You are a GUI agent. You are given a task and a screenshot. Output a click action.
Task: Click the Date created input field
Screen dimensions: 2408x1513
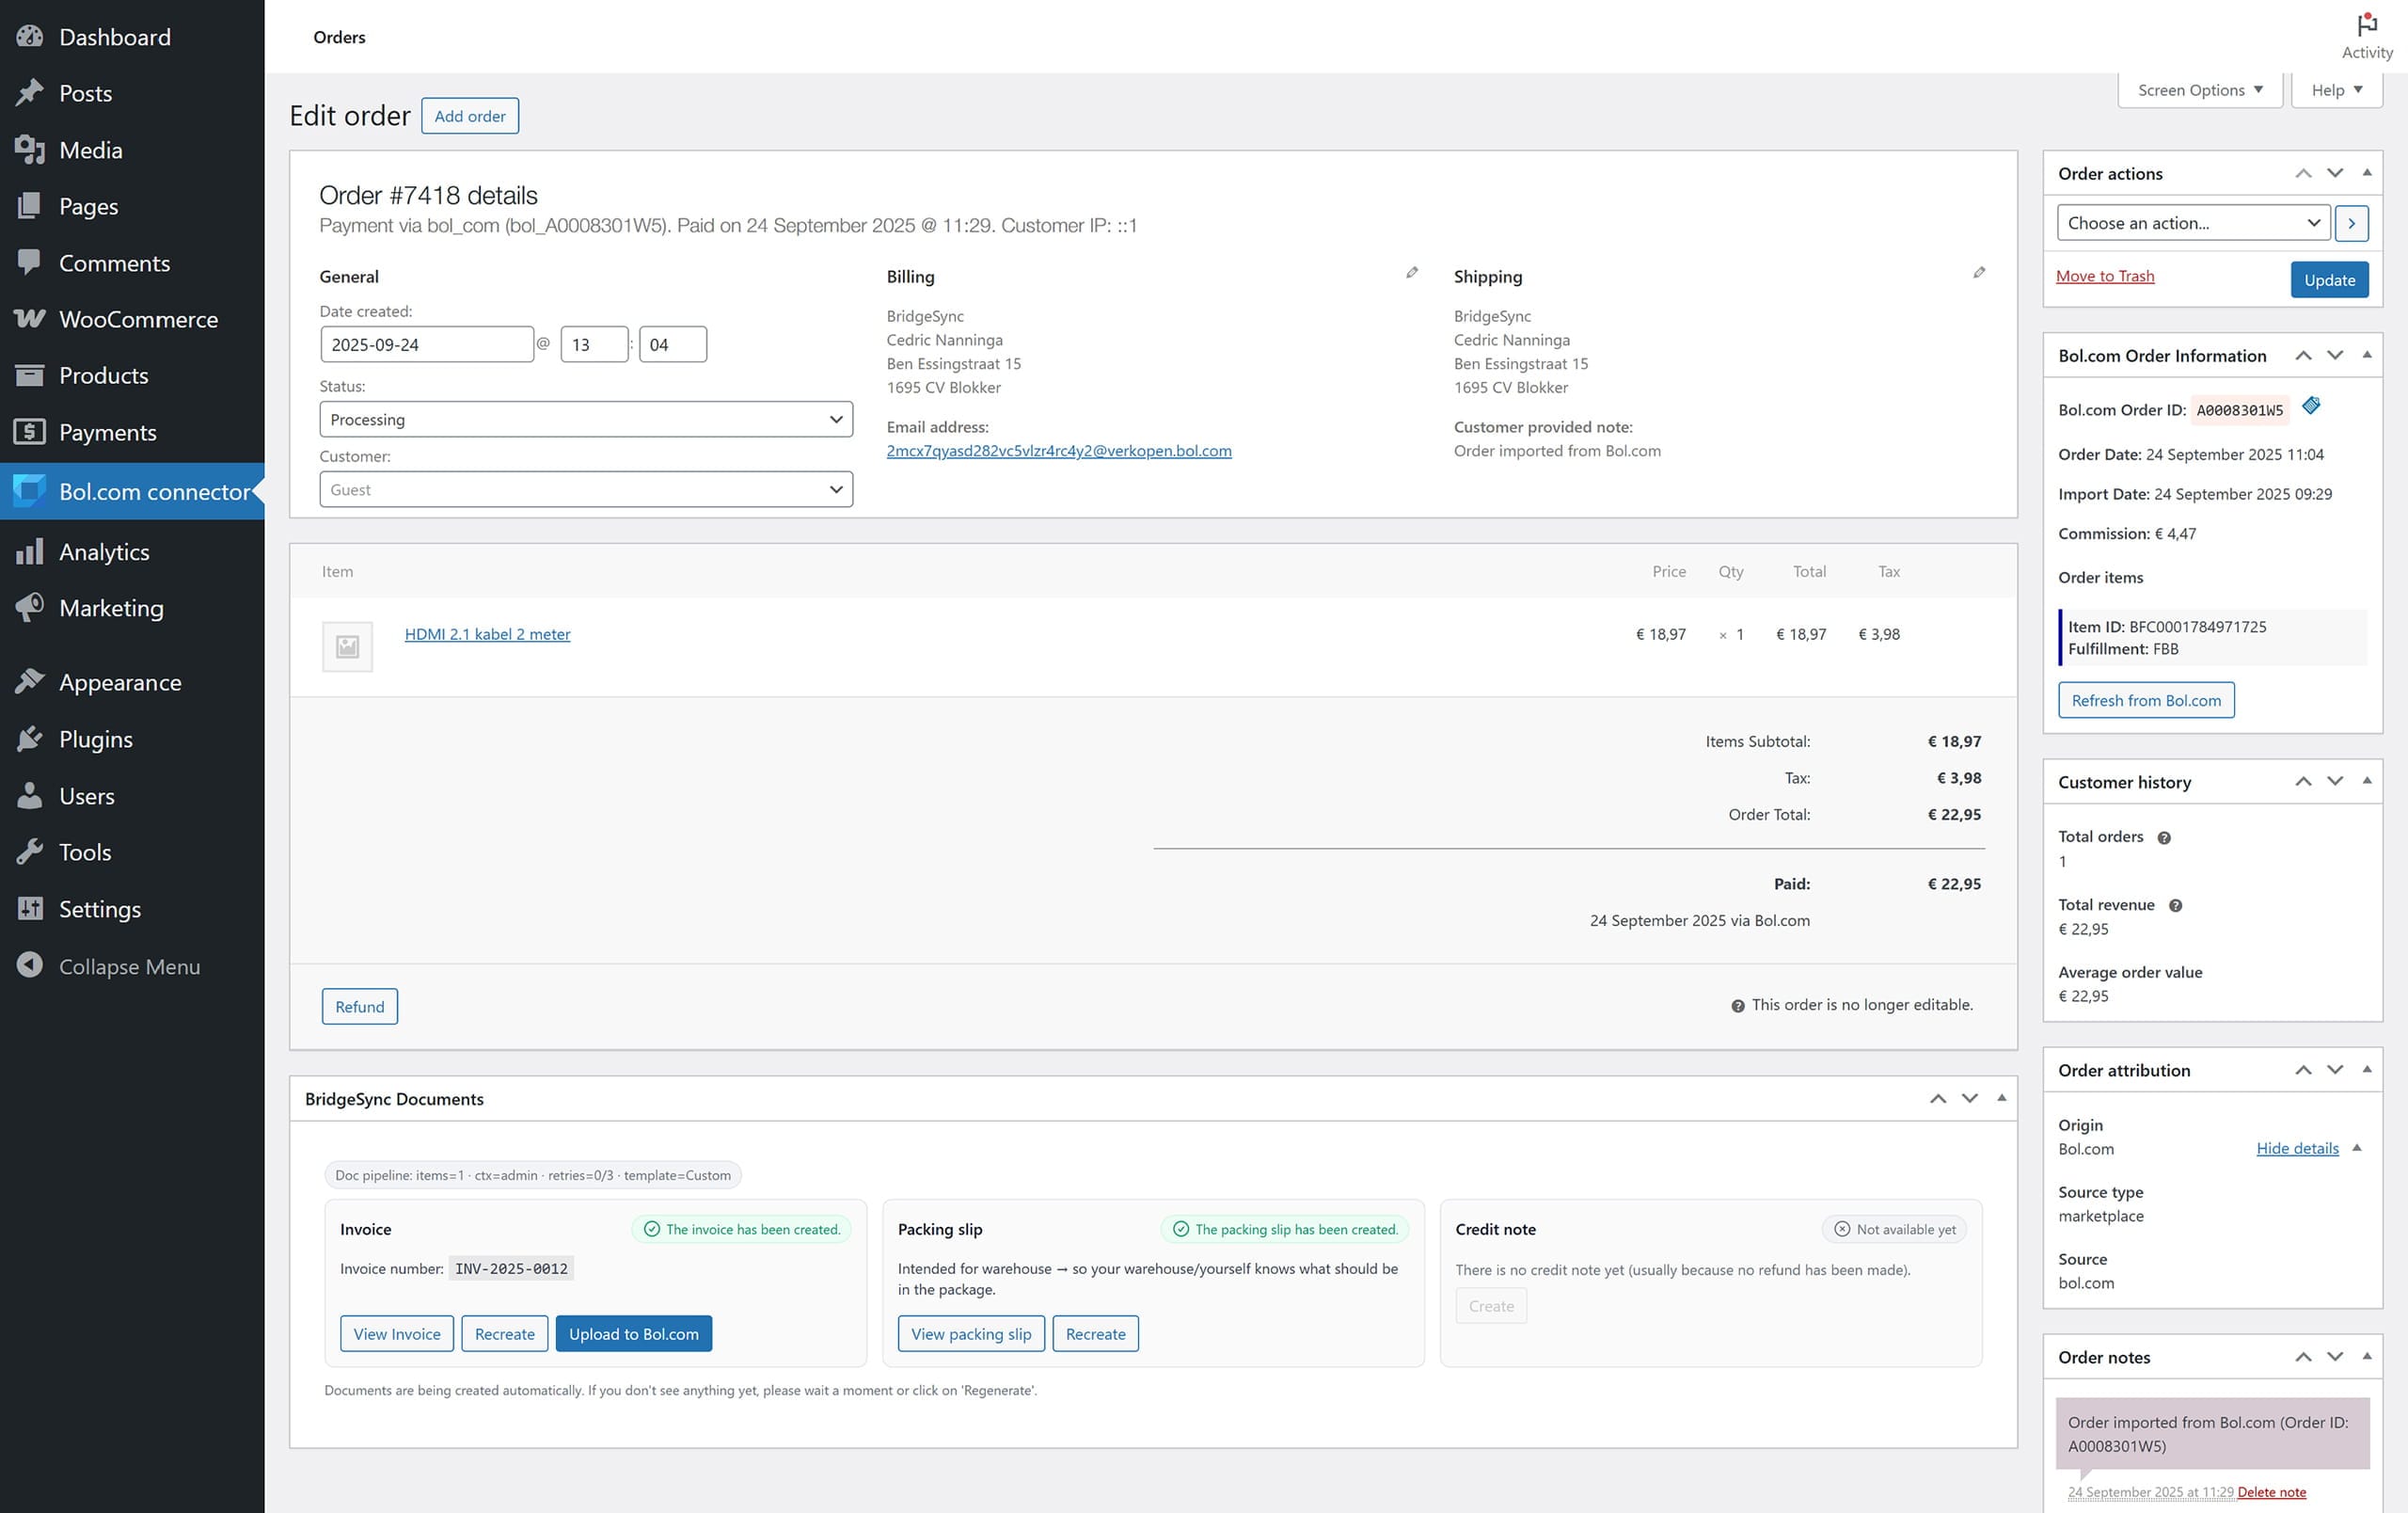coord(426,343)
